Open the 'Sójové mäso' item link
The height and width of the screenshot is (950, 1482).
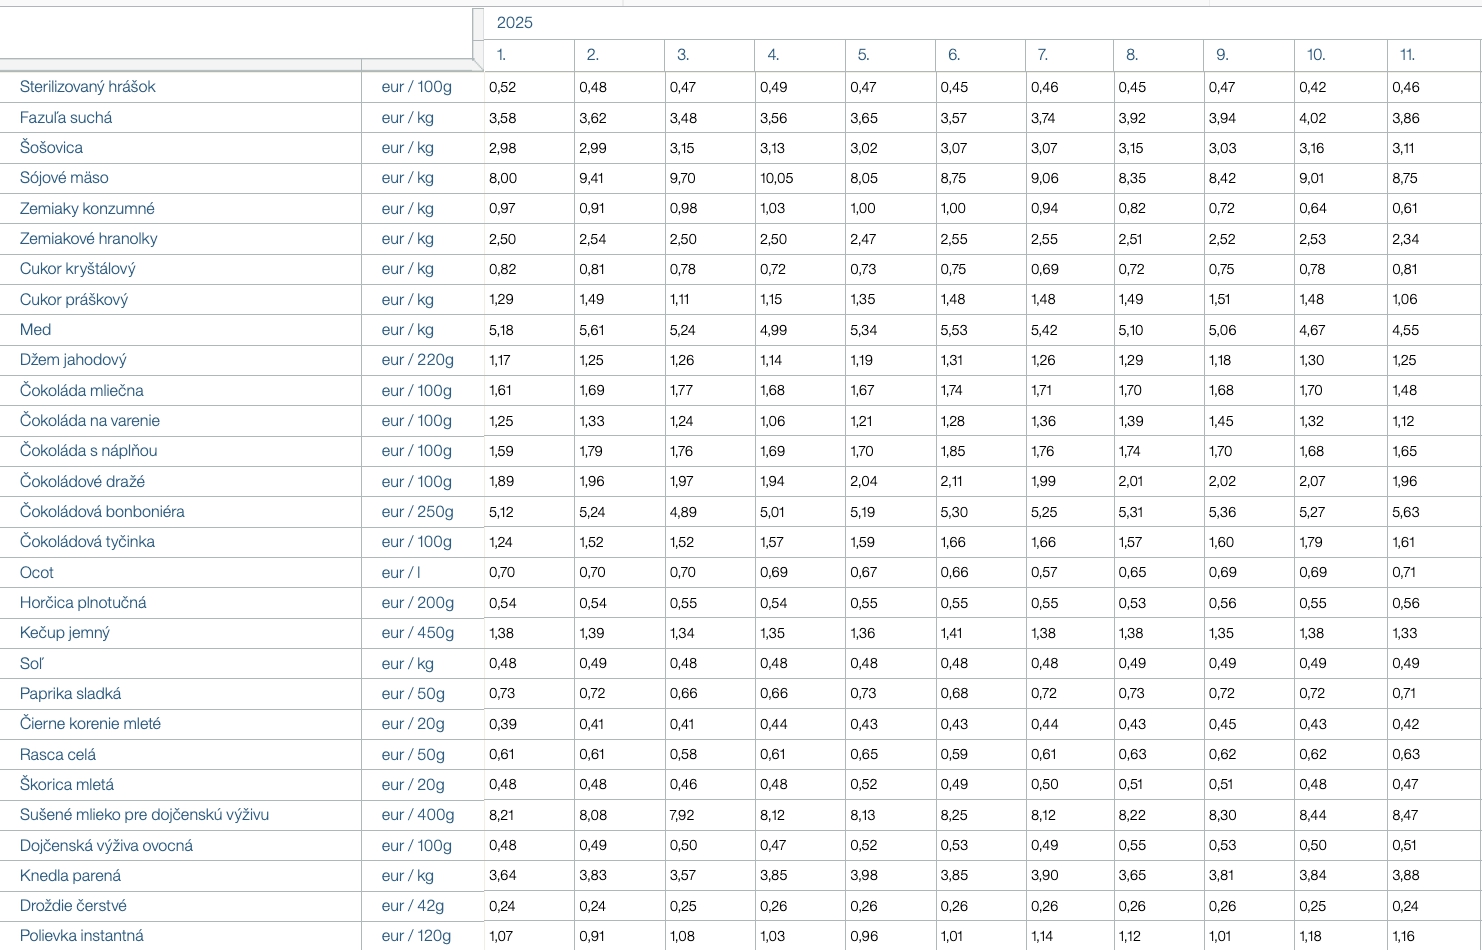(64, 178)
